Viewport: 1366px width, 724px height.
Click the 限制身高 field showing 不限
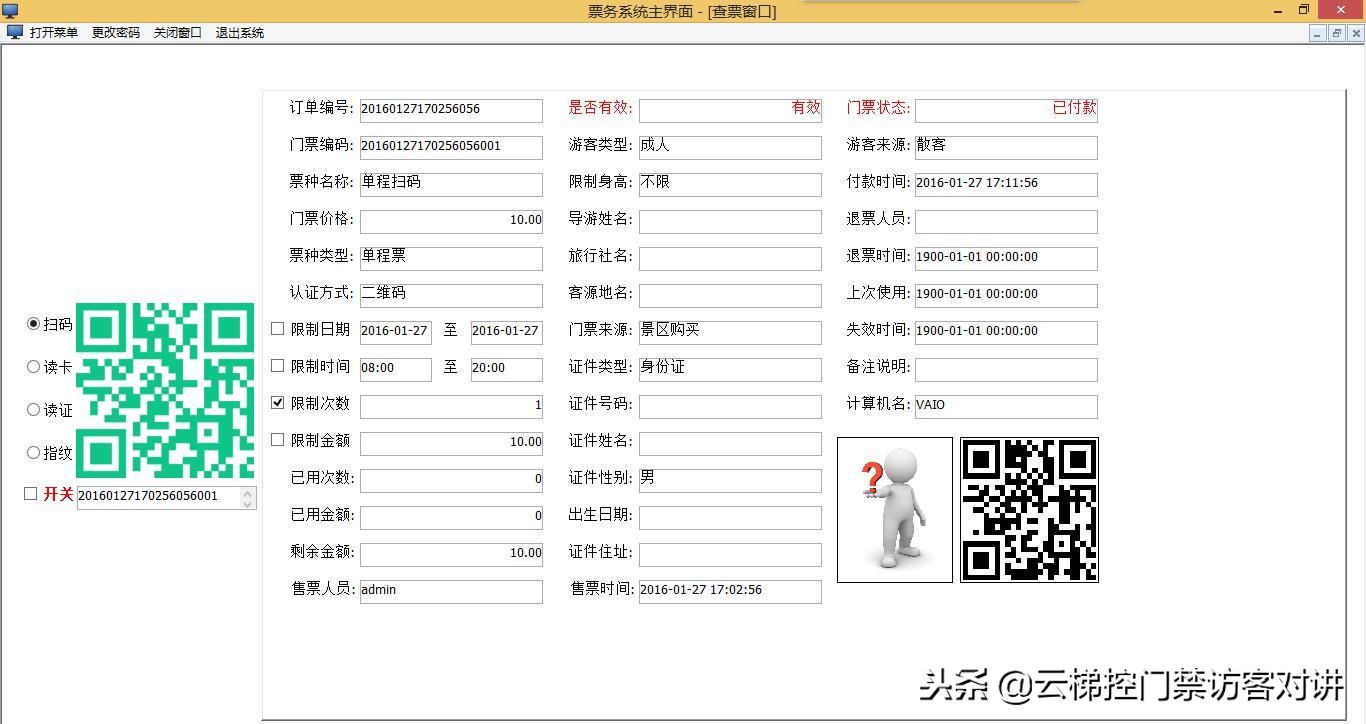pos(730,184)
